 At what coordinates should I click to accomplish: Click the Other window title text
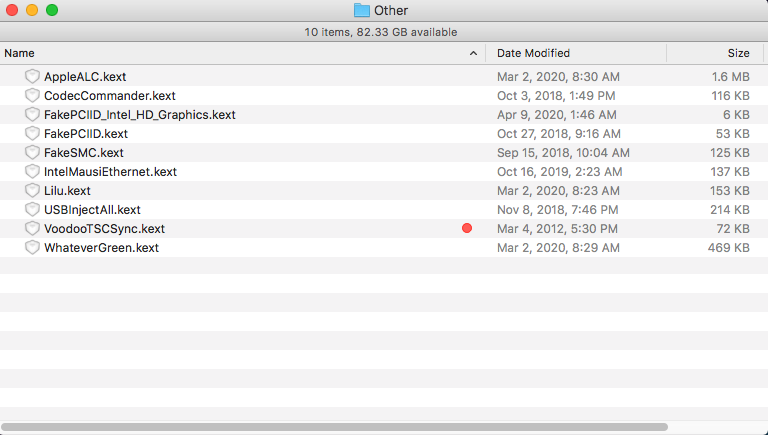391,10
